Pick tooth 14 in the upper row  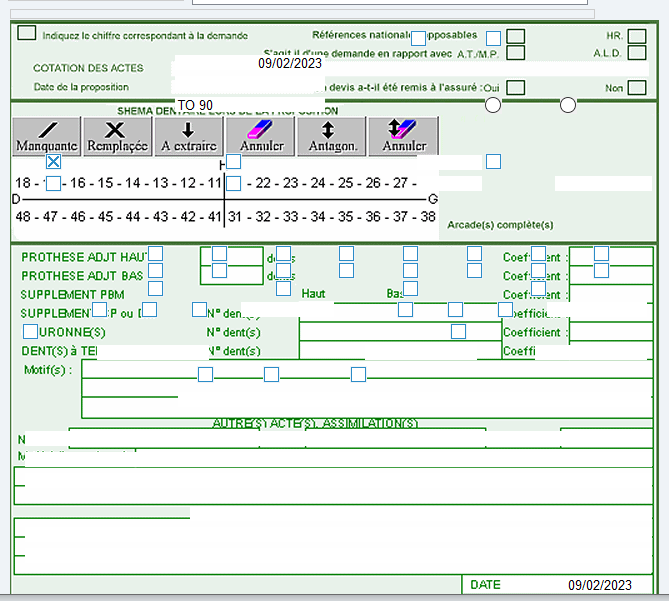point(133,183)
